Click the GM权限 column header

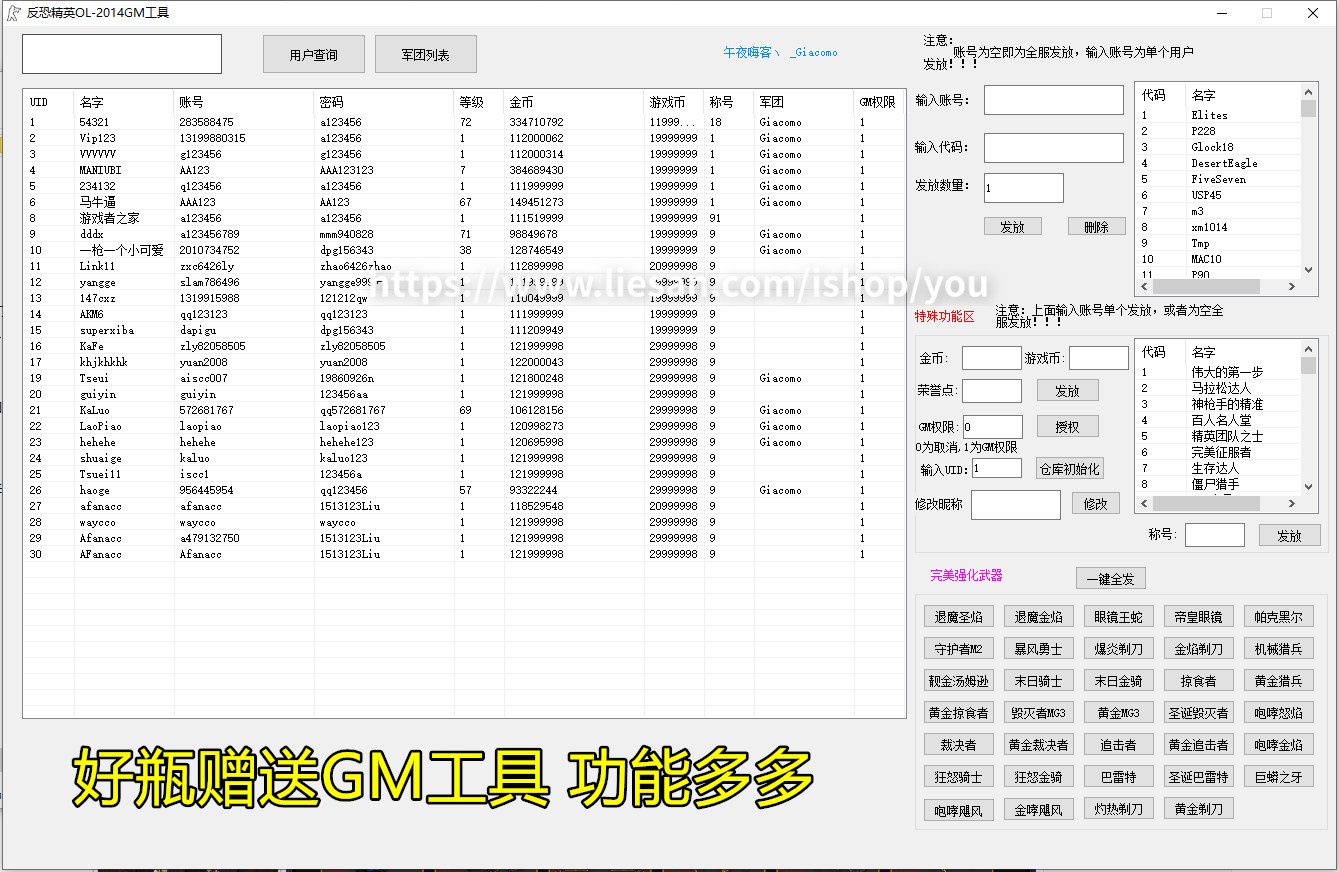click(x=879, y=102)
